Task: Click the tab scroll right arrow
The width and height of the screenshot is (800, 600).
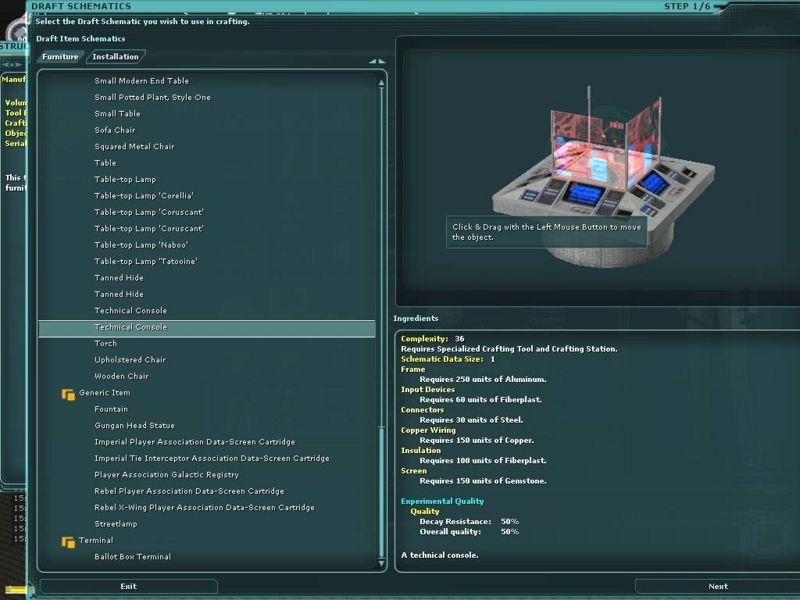Action: click(x=381, y=61)
